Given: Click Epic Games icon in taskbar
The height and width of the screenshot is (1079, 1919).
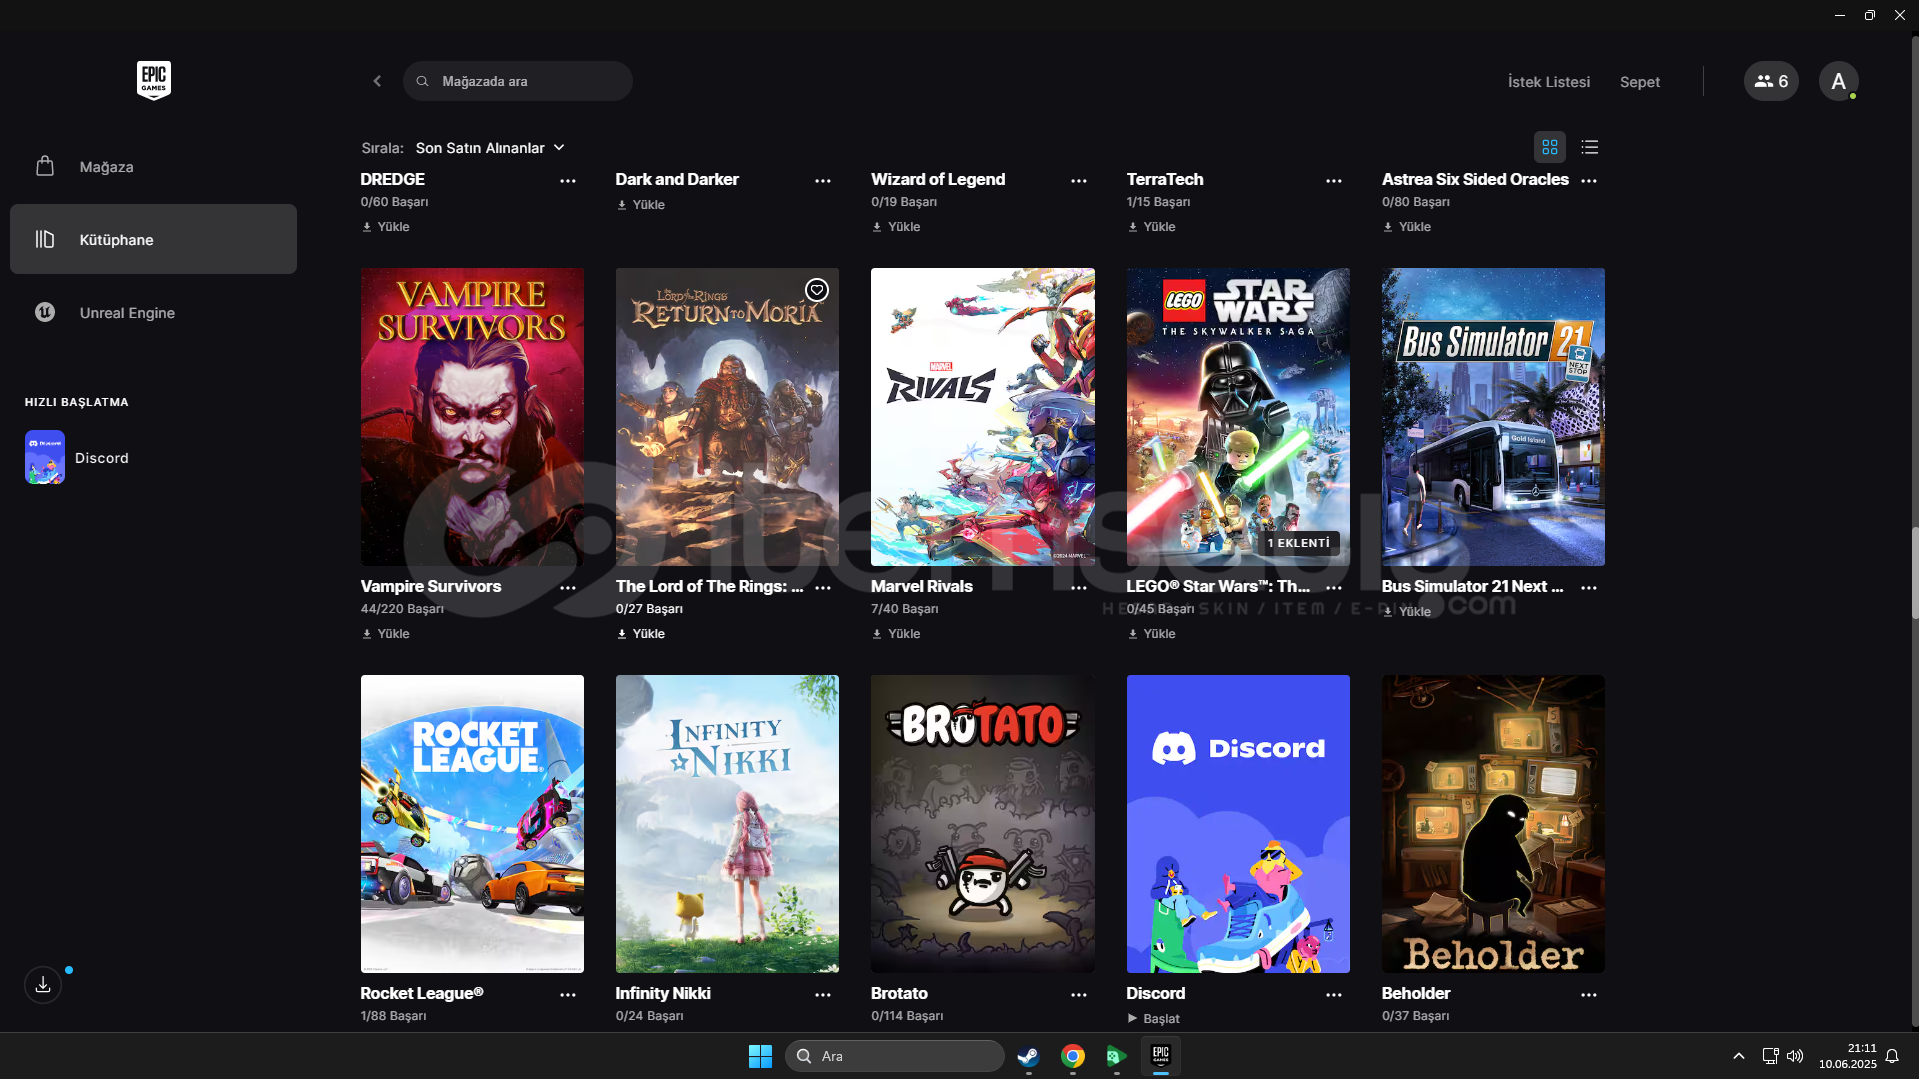Looking at the screenshot, I should pos(1161,1056).
